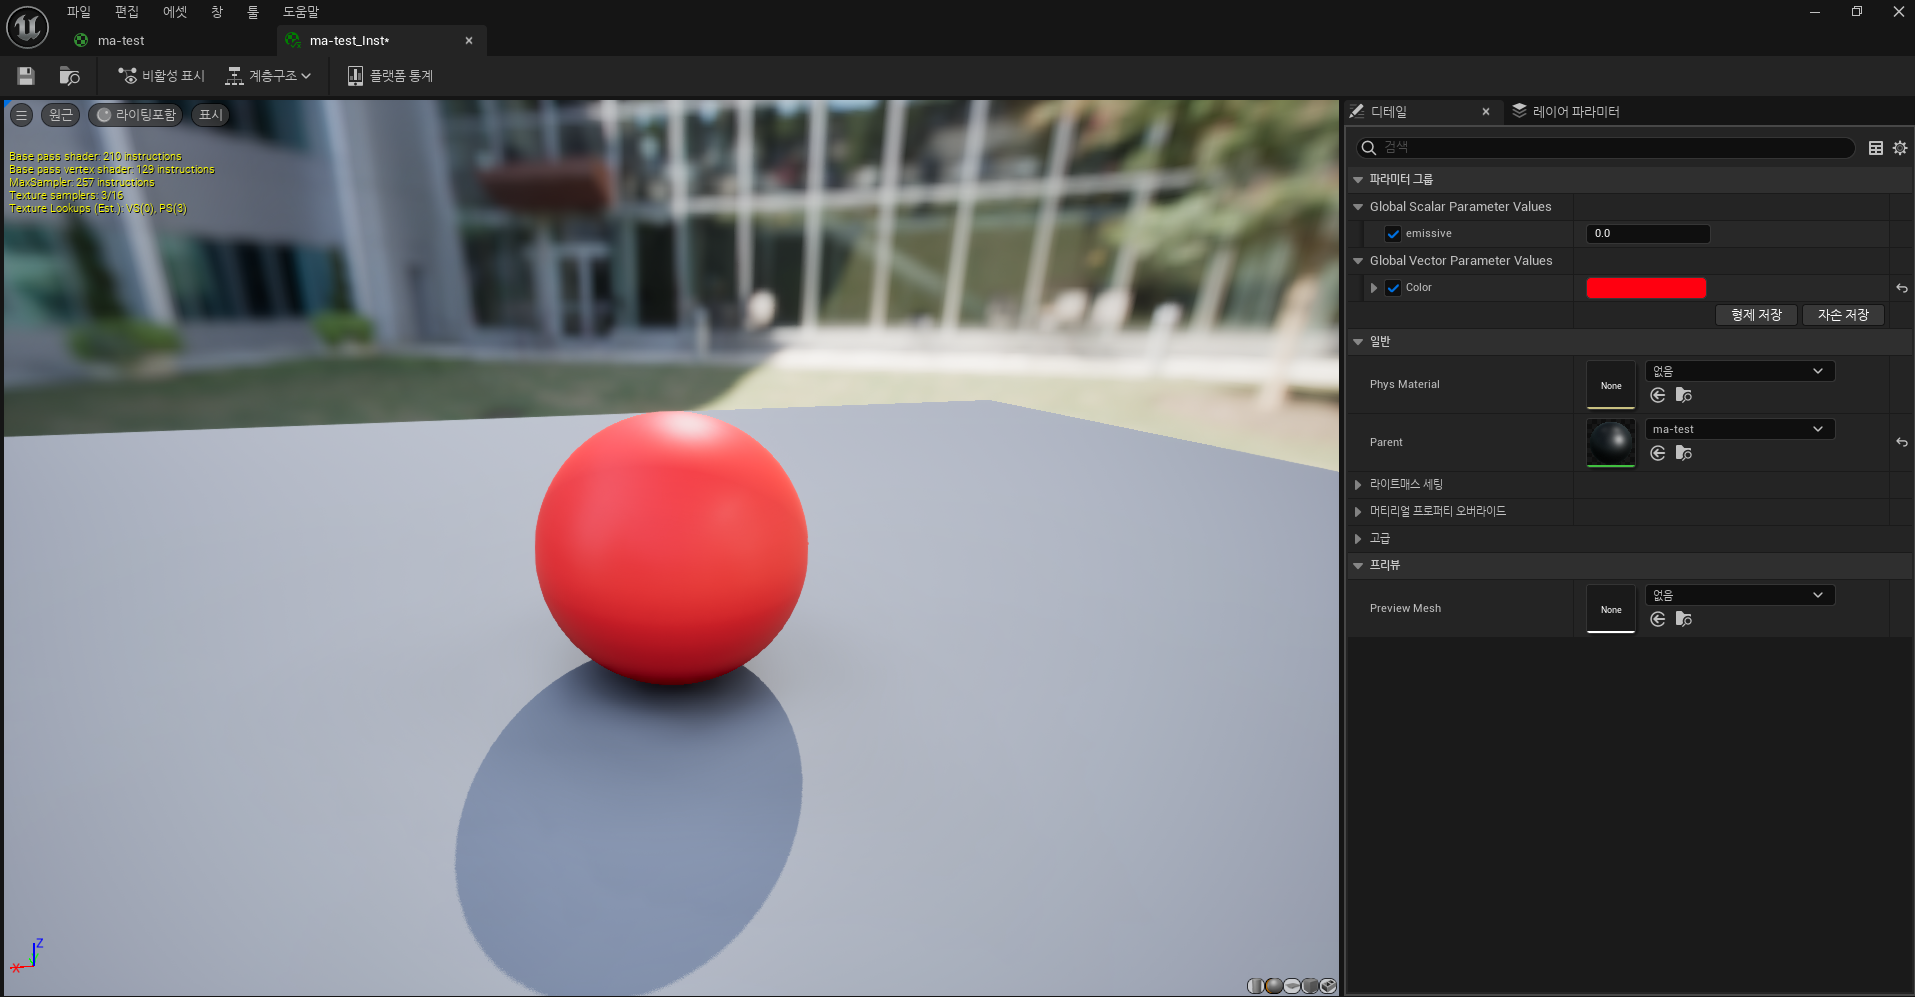Reset Parent to default value

pyautogui.click(x=1901, y=442)
